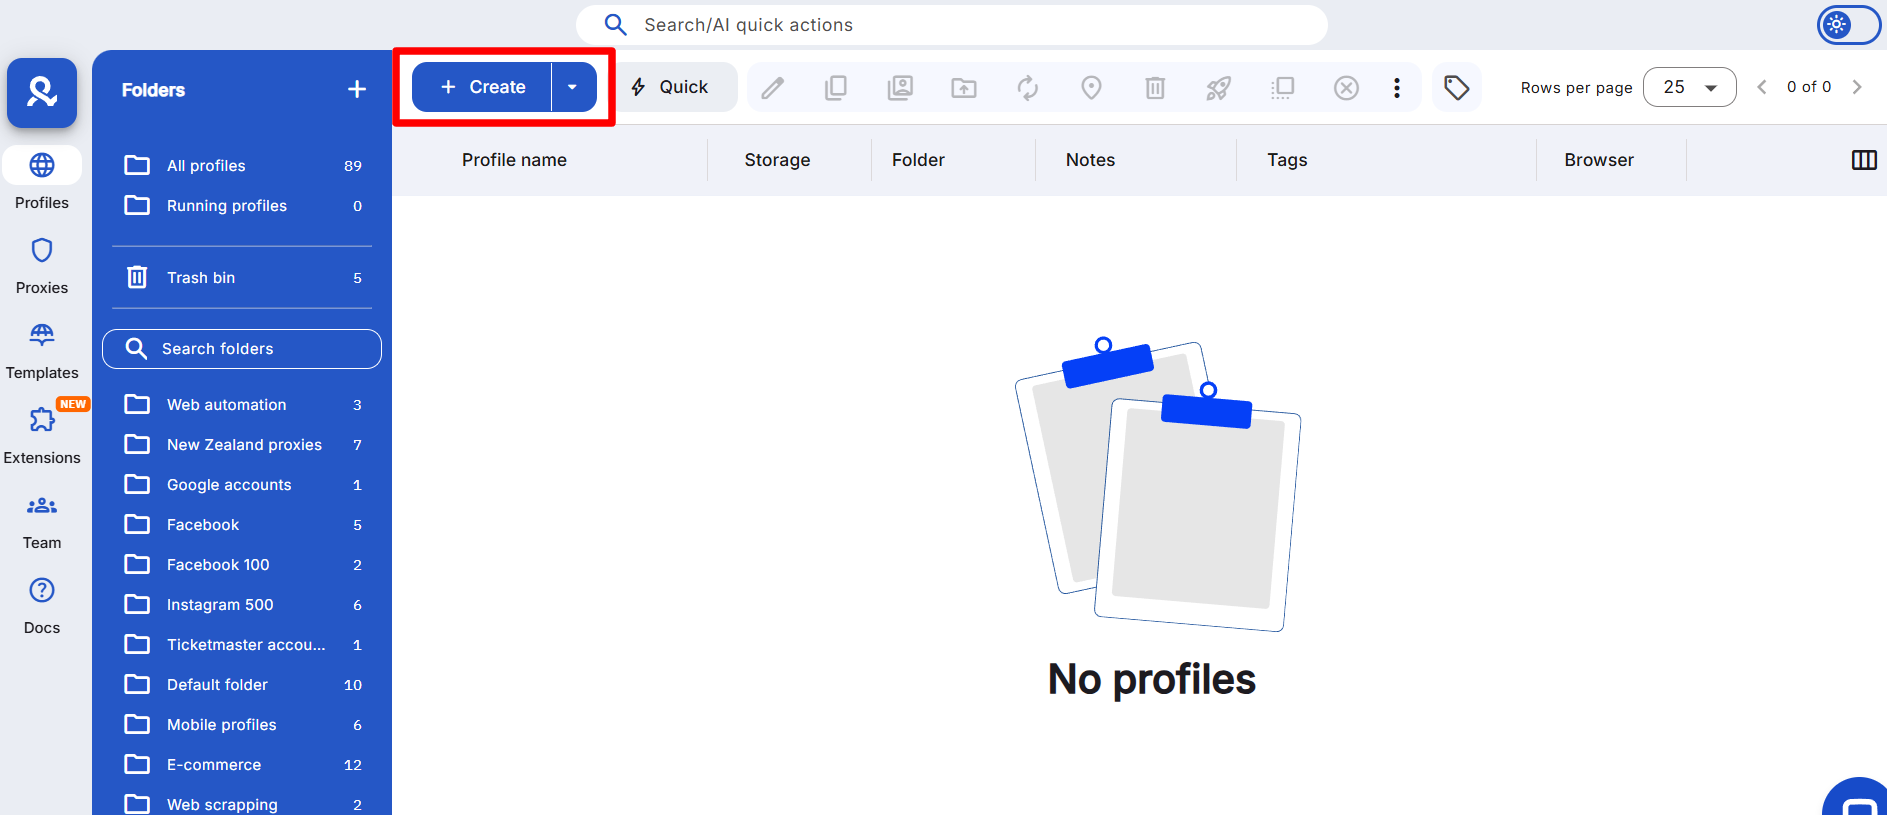Click the move-to-folder upload icon
Image resolution: width=1887 pixels, height=815 pixels.
click(963, 88)
